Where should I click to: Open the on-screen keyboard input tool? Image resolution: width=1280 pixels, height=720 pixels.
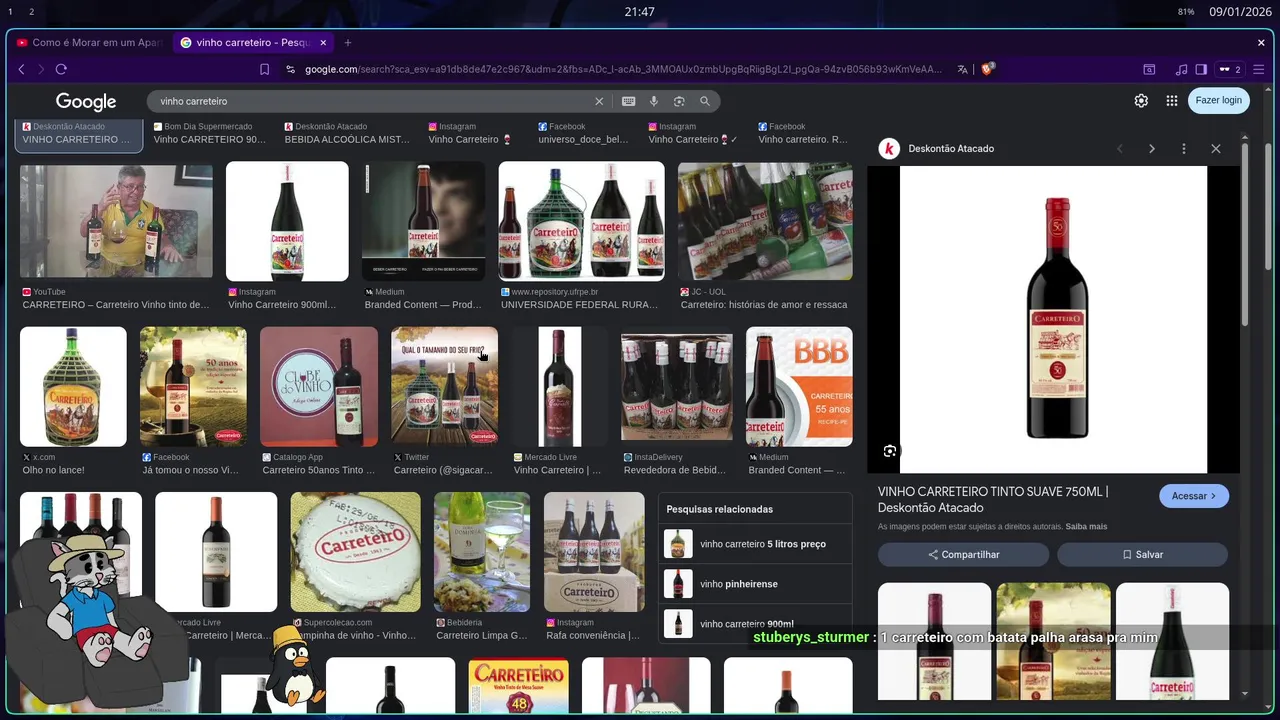click(628, 101)
